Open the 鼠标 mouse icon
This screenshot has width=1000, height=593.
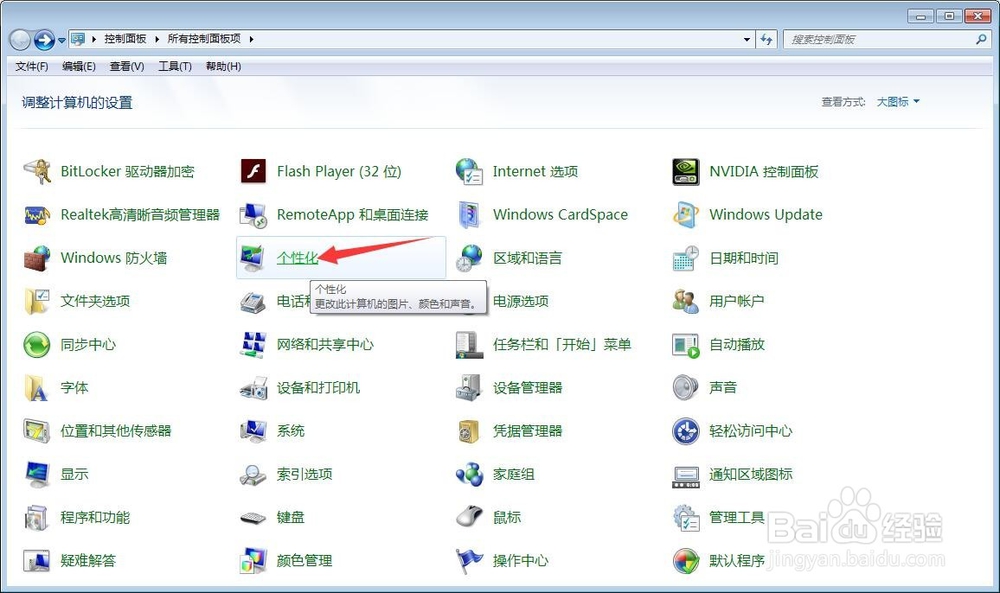pyautogui.click(x=469, y=517)
